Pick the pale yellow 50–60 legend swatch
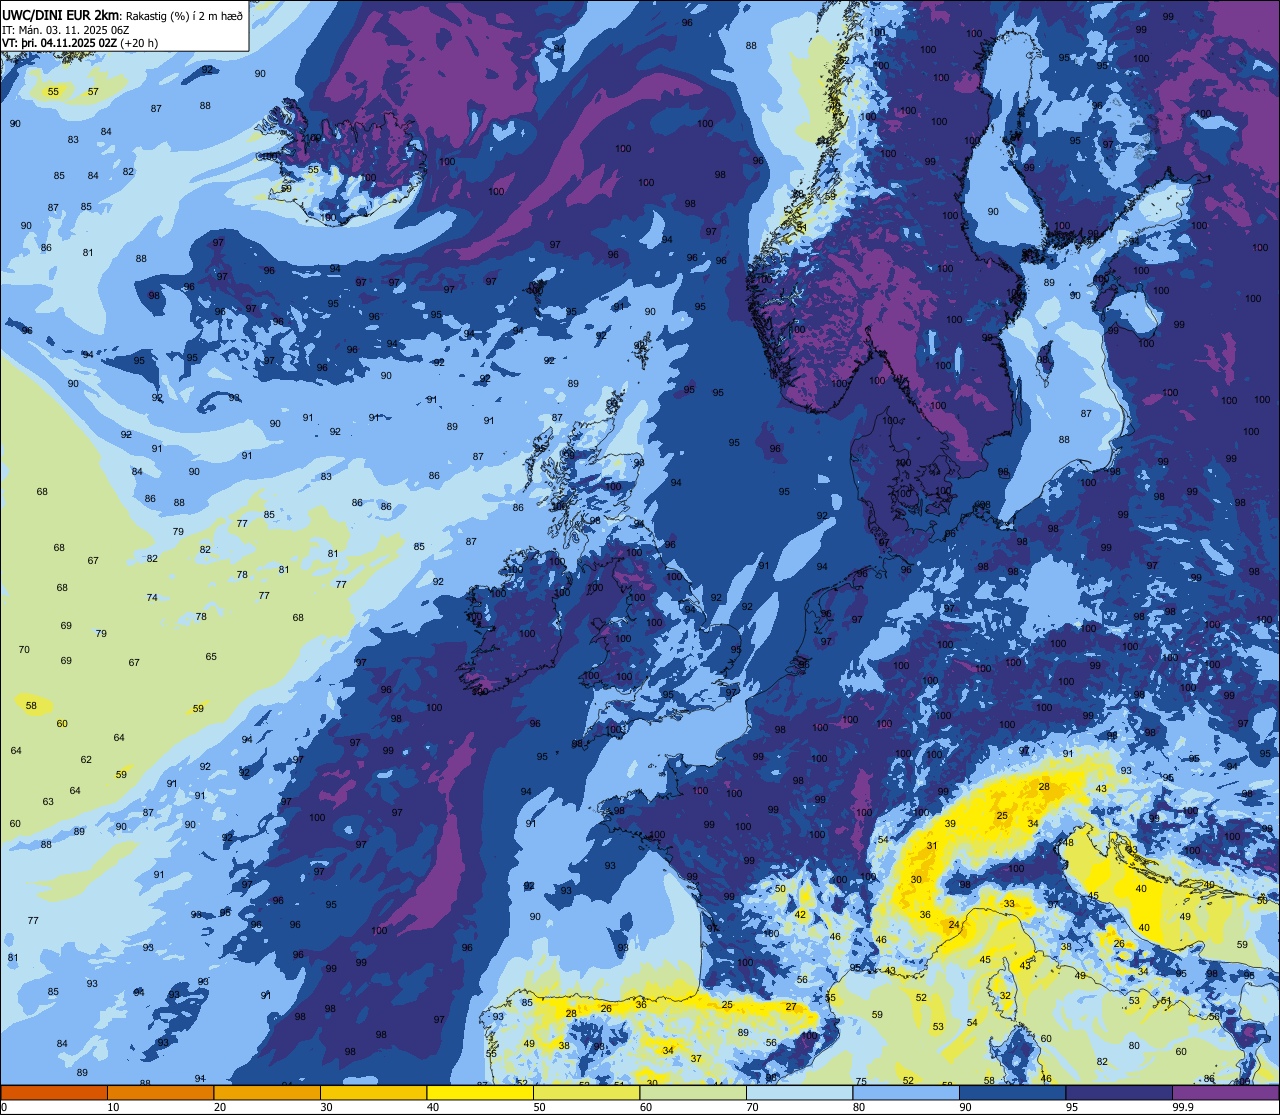Viewport: 1280px width, 1115px height. tap(586, 1092)
